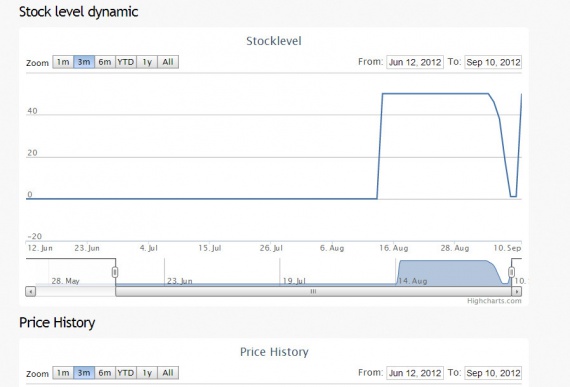Click the navigator scroll left arrow
Viewport: 570px width, 387px height.
click(x=31, y=291)
